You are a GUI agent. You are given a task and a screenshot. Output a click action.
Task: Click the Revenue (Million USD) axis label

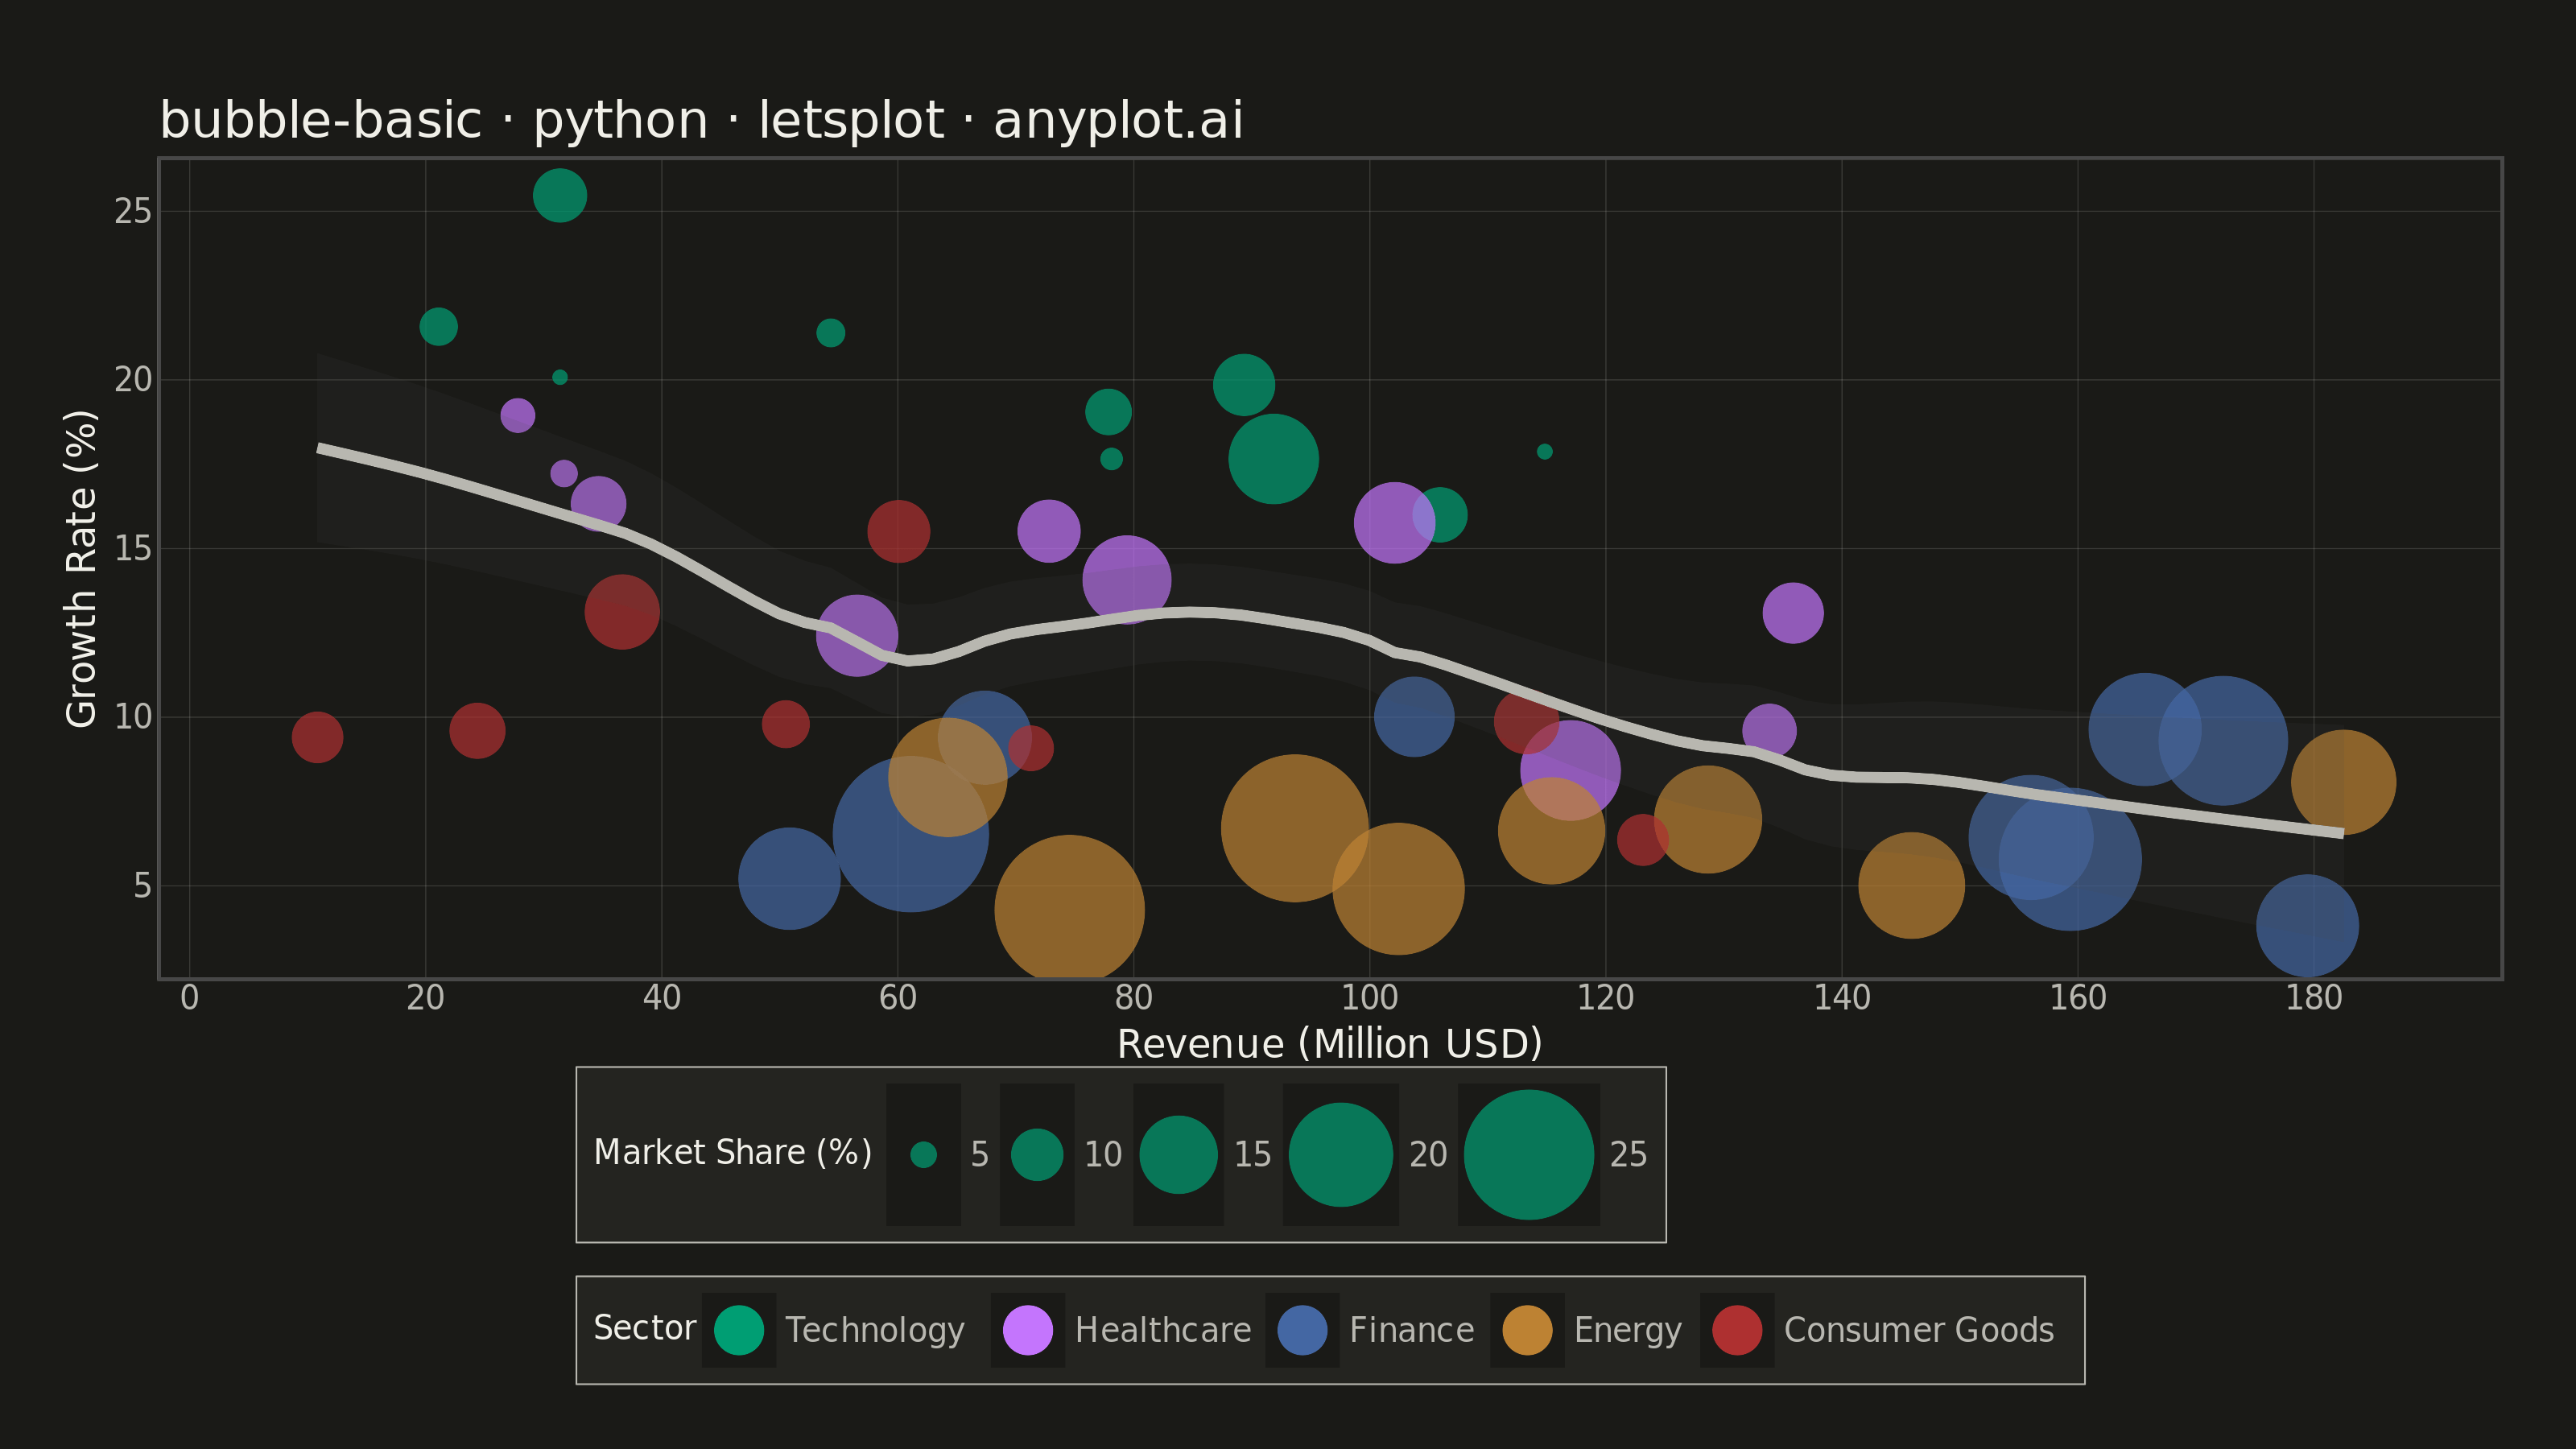point(1329,1044)
